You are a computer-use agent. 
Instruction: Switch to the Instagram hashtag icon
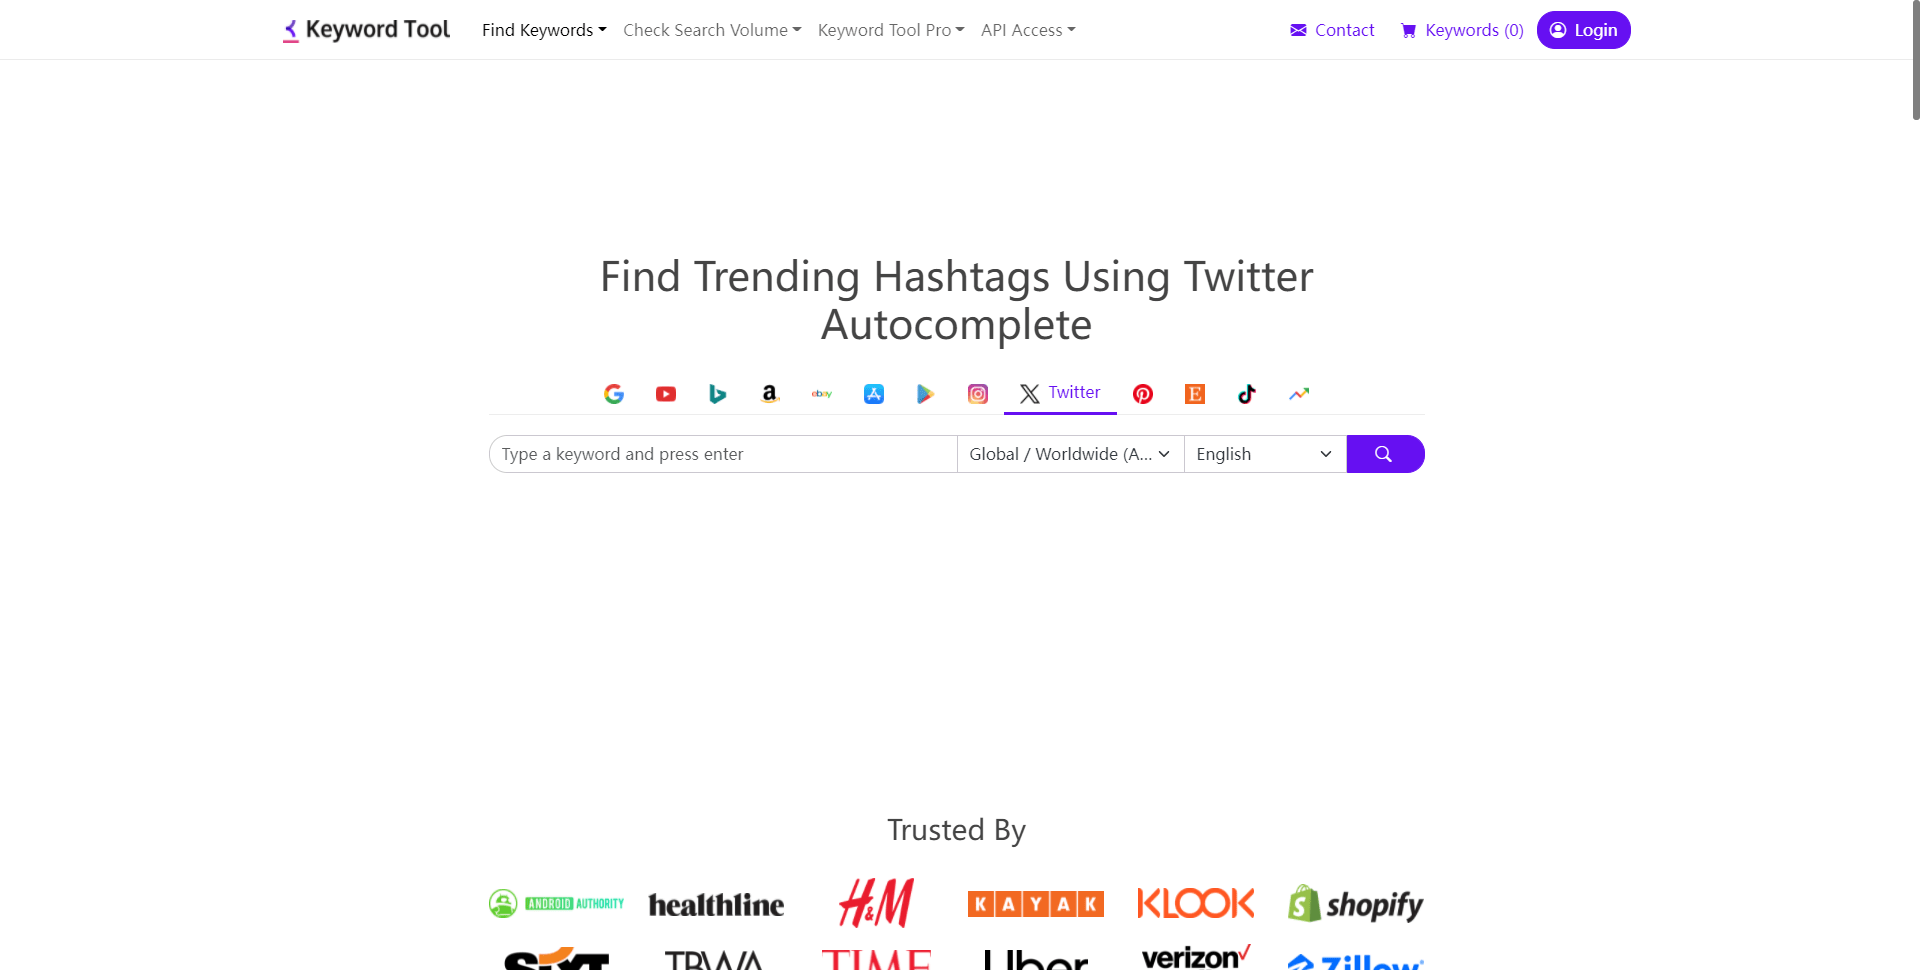tap(978, 394)
